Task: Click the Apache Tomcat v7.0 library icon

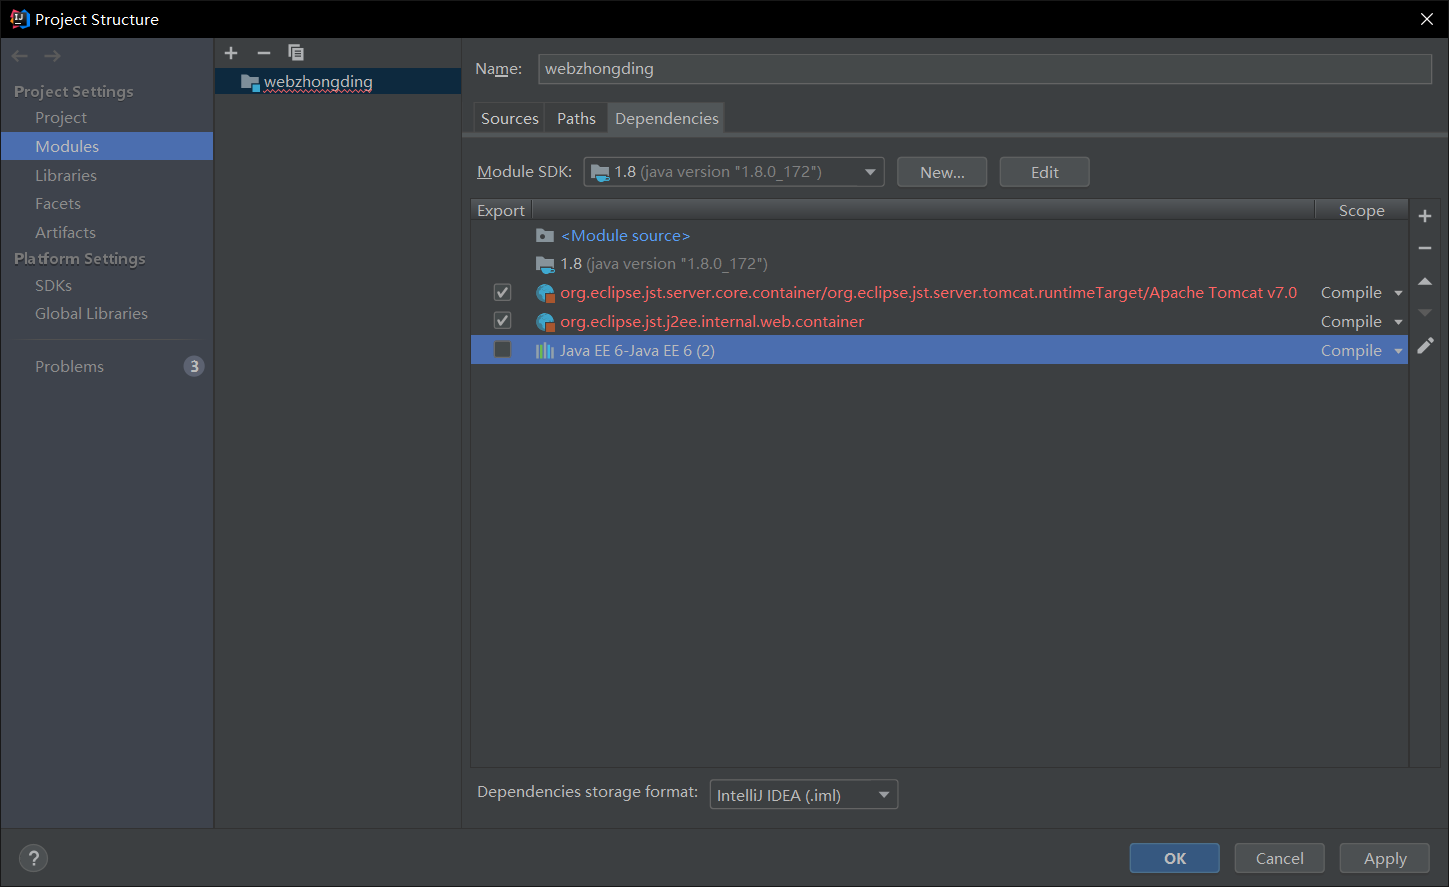Action: click(545, 293)
